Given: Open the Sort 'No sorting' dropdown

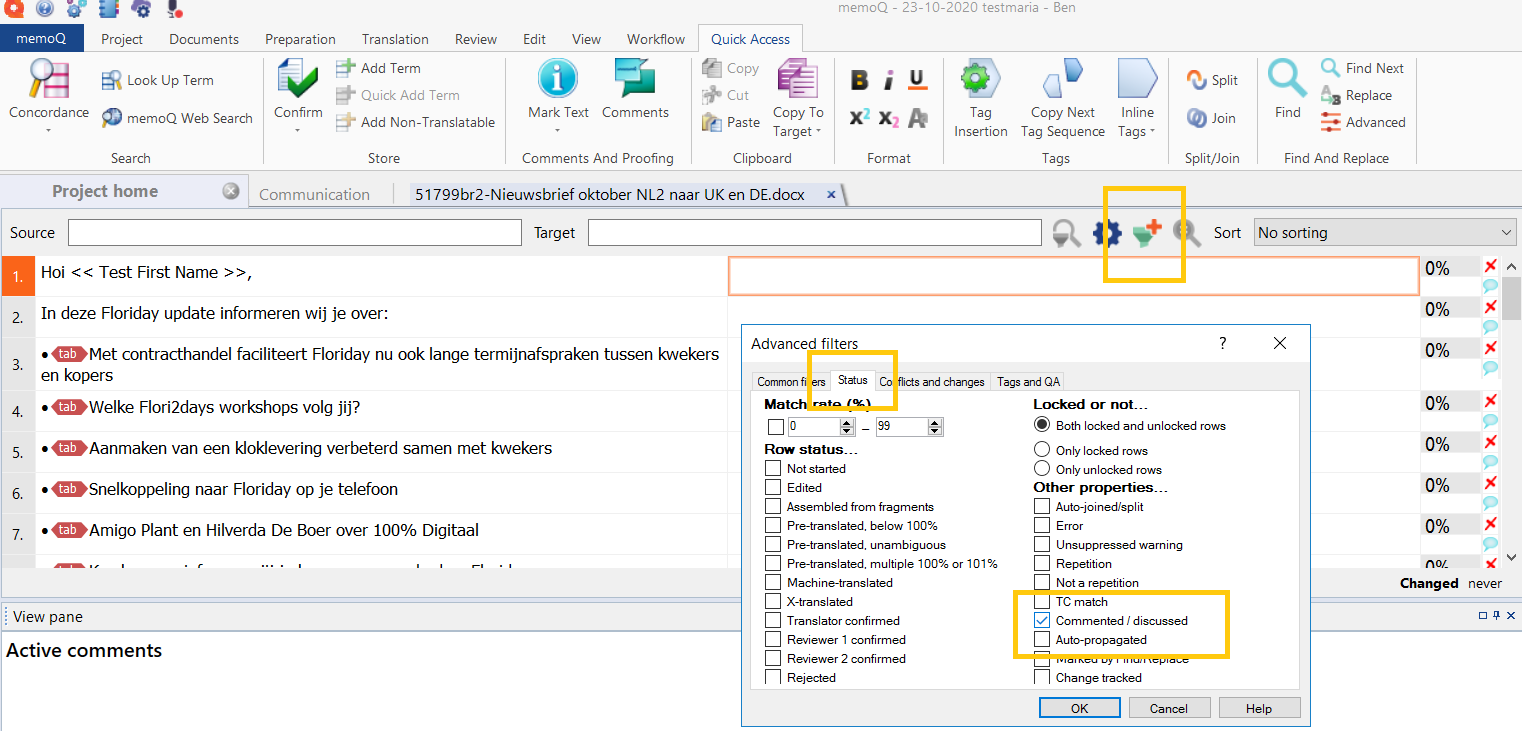Looking at the screenshot, I should click(1385, 233).
